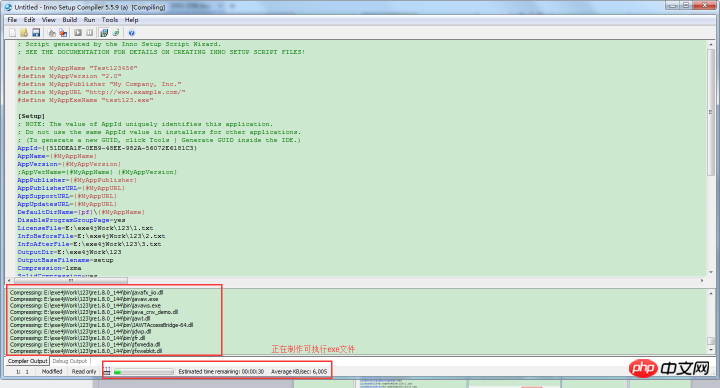Click the Modified status bar entry

click(x=52, y=371)
